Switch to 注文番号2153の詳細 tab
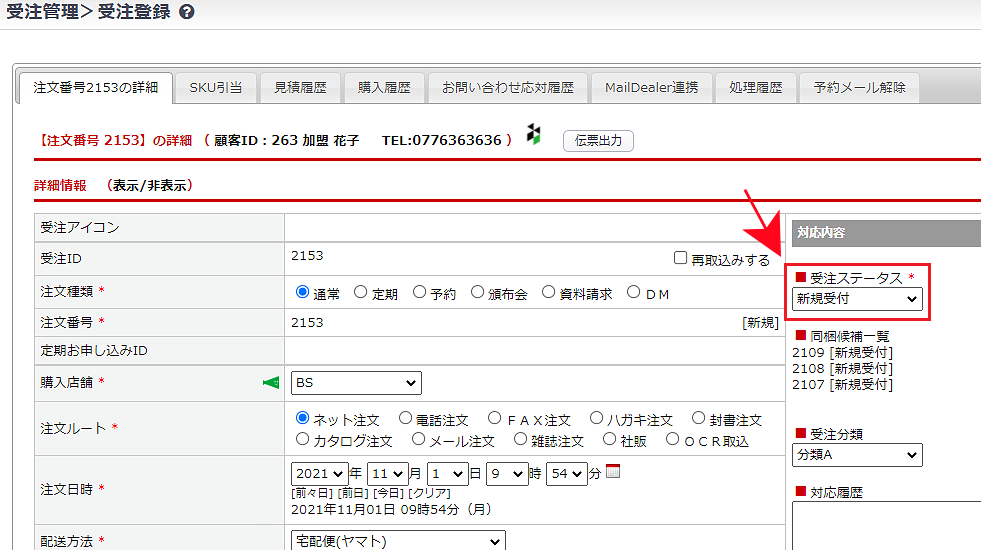981x550 pixels. [96, 88]
